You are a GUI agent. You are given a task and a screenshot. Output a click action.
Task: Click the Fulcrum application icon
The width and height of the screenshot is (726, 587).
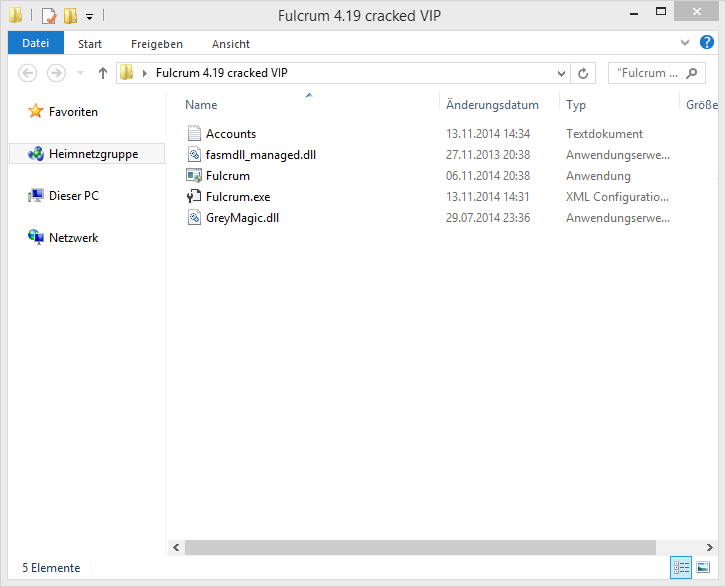(x=194, y=175)
